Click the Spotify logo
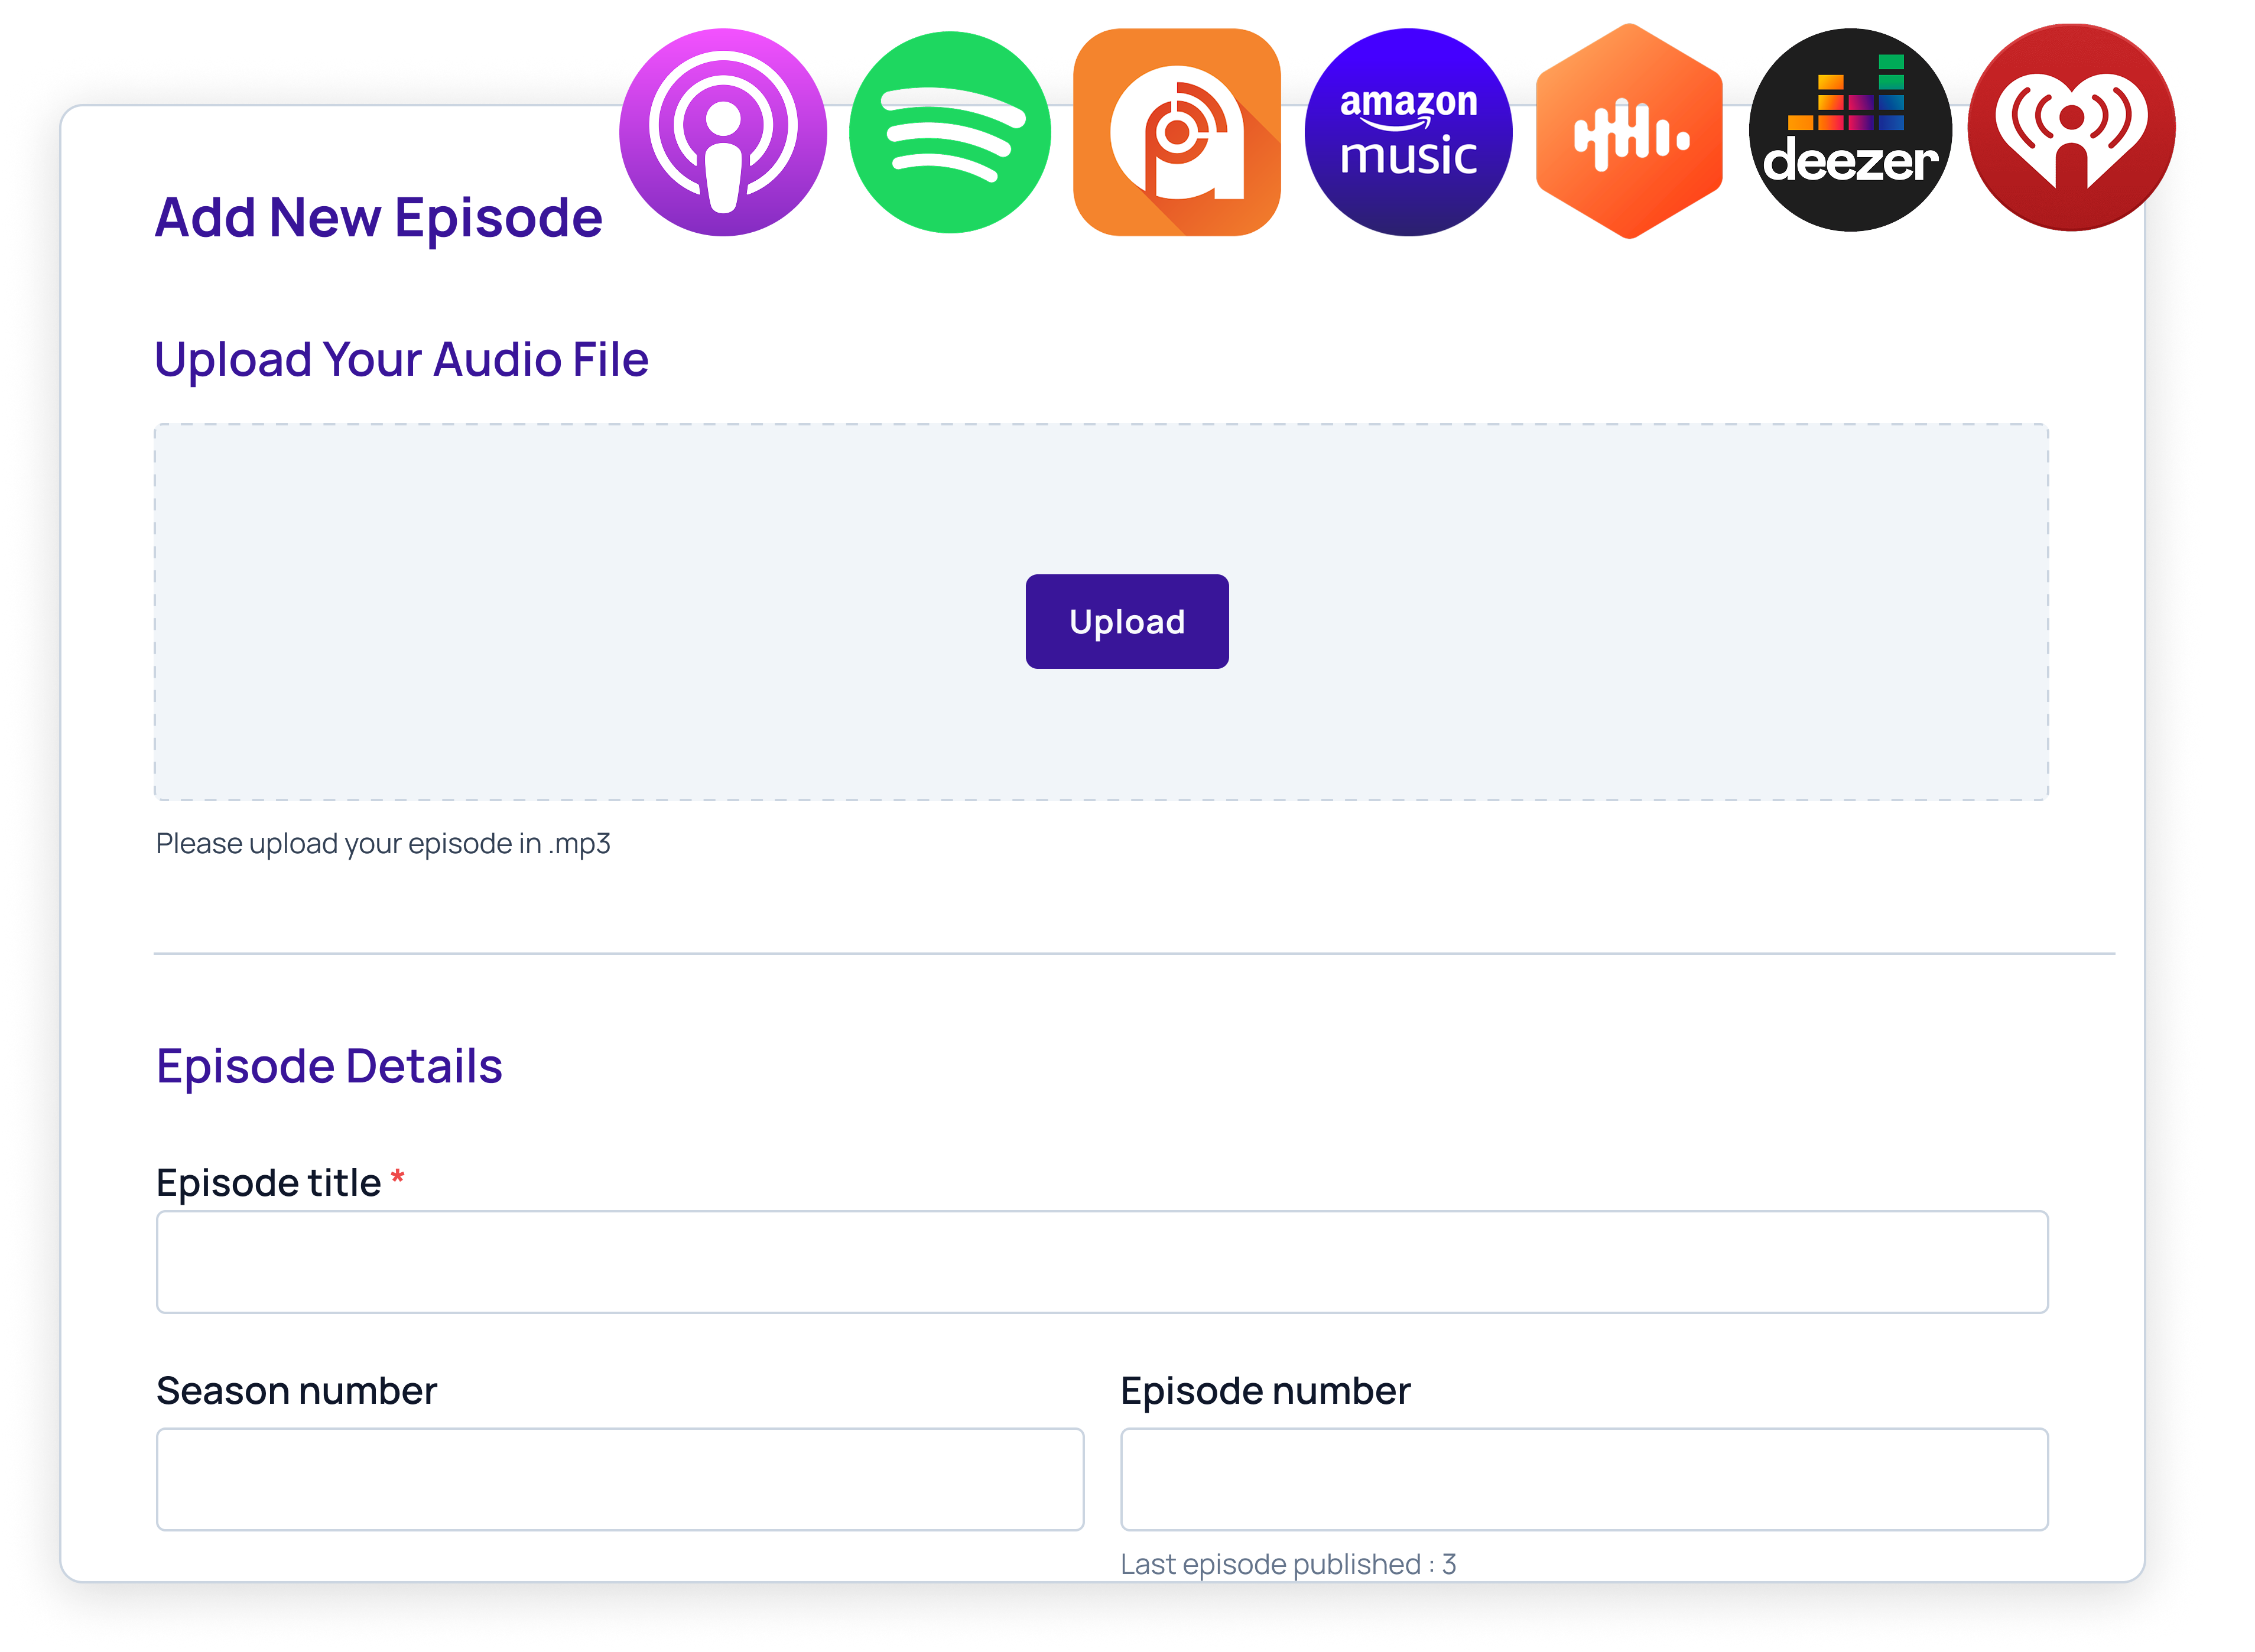The width and height of the screenshot is (2255, 1652). (949, 132)
